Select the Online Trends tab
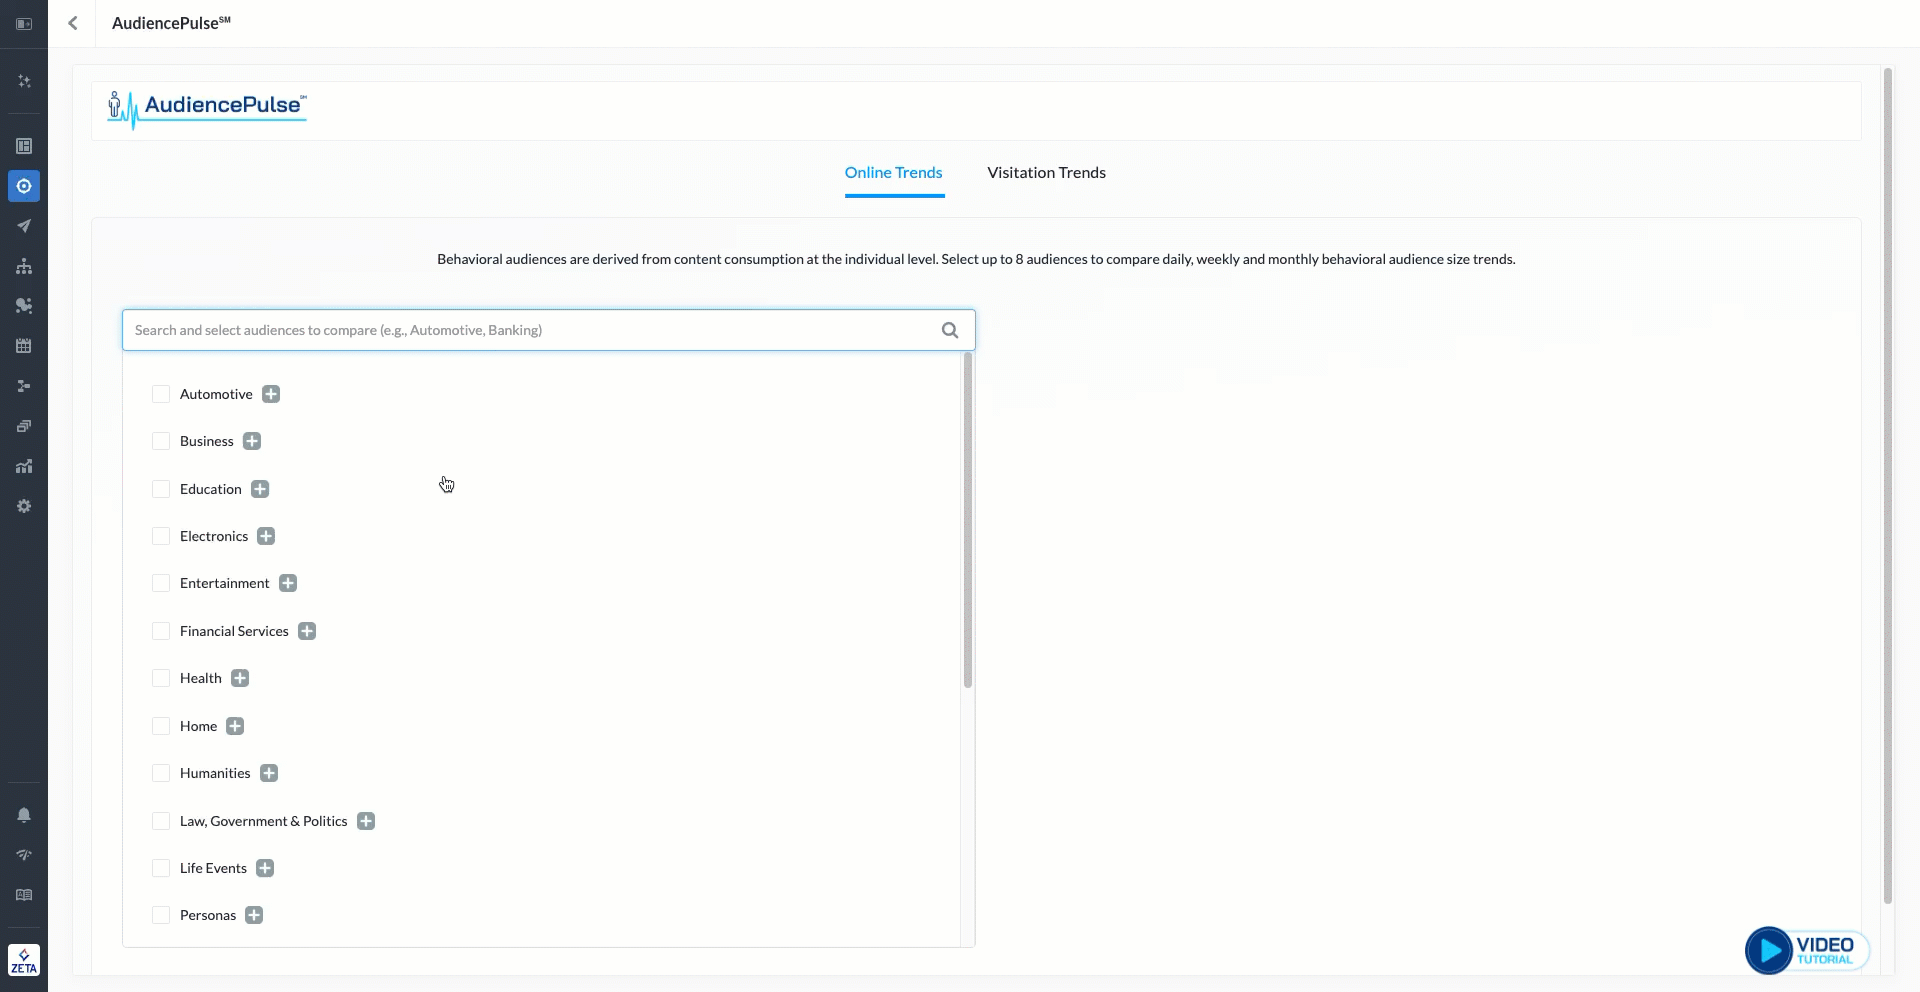The width and height of the screenshot is (1920, 992). tap(893, 173)
